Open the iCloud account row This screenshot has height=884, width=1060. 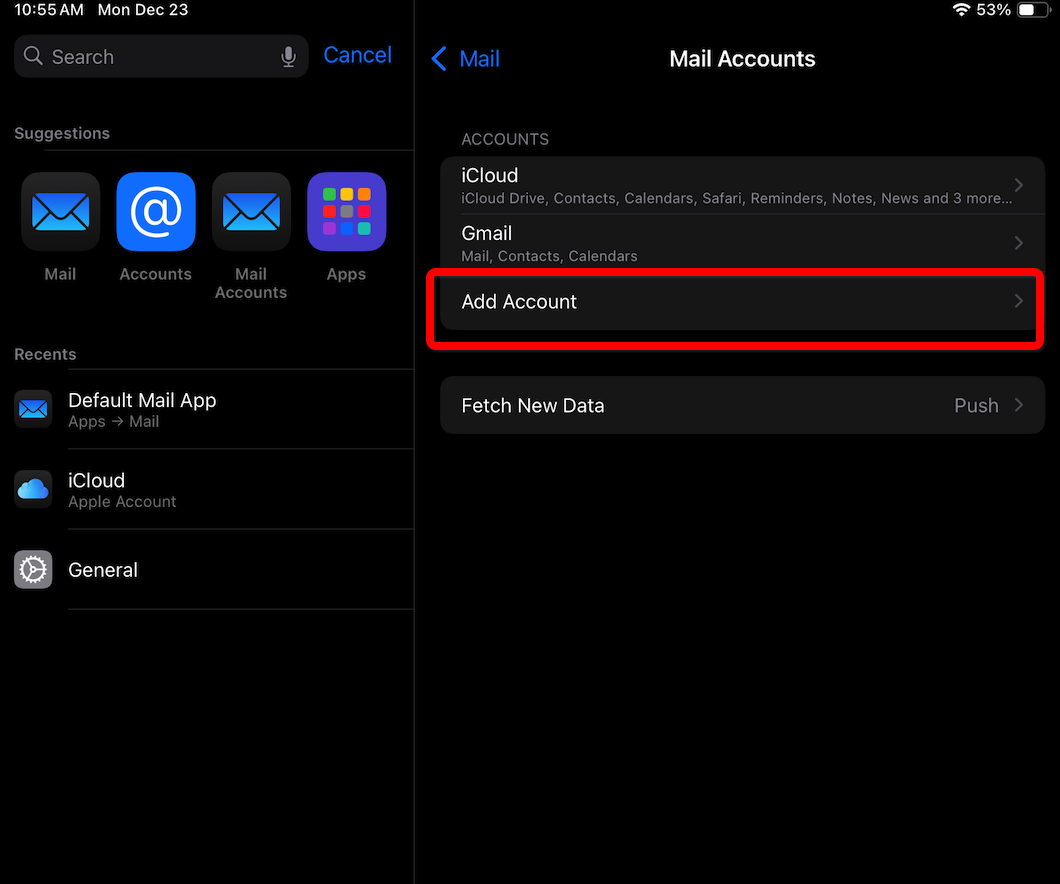coord(742,185)
